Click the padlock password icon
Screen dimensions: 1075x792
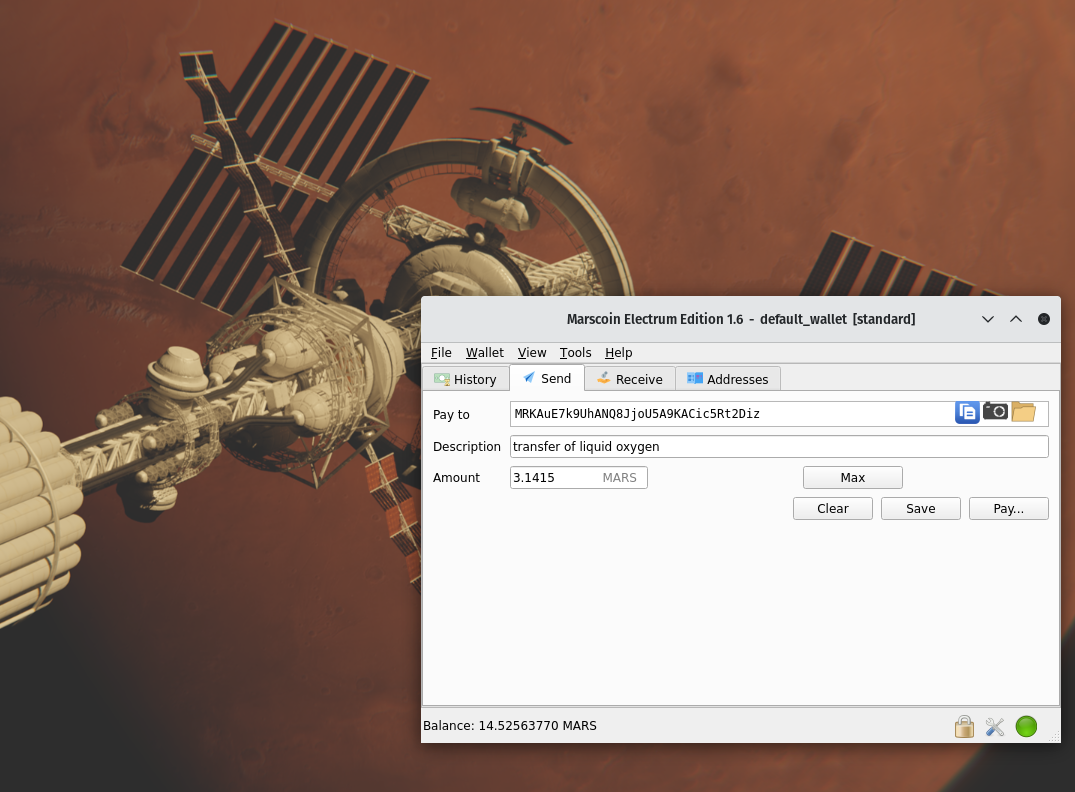pos(964,726)
